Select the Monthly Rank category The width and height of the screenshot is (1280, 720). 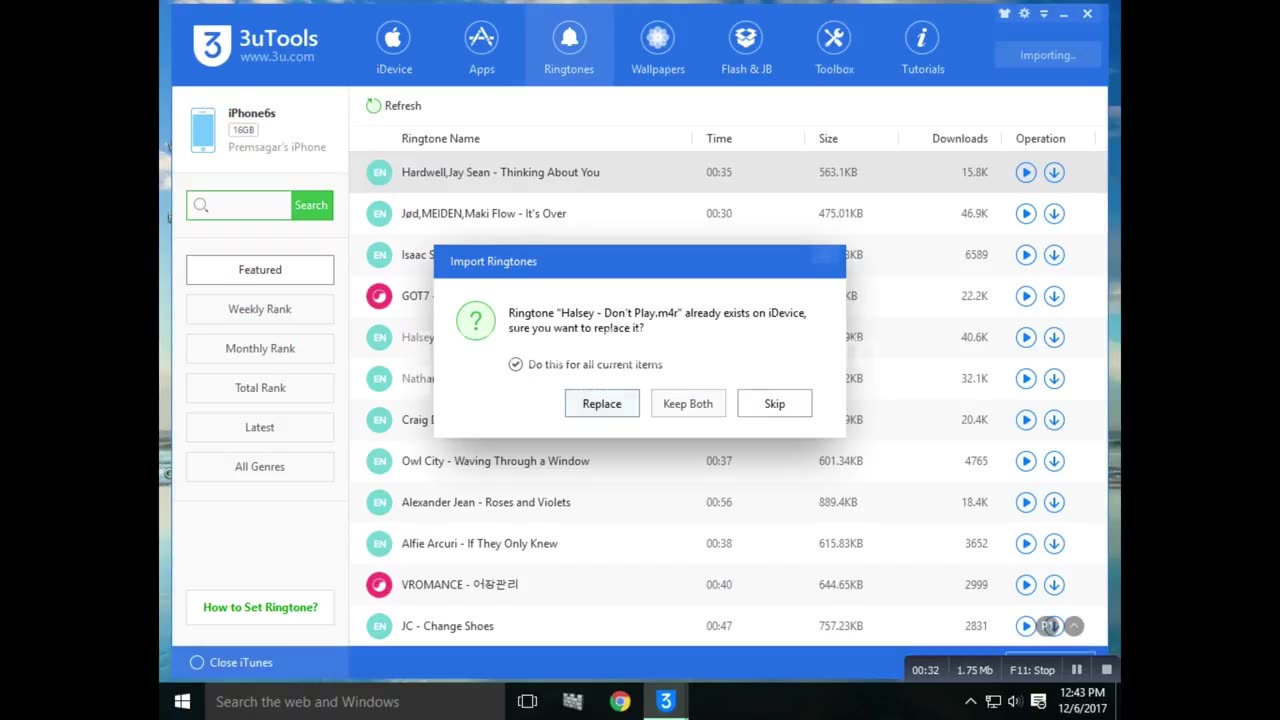coord(260,348)
